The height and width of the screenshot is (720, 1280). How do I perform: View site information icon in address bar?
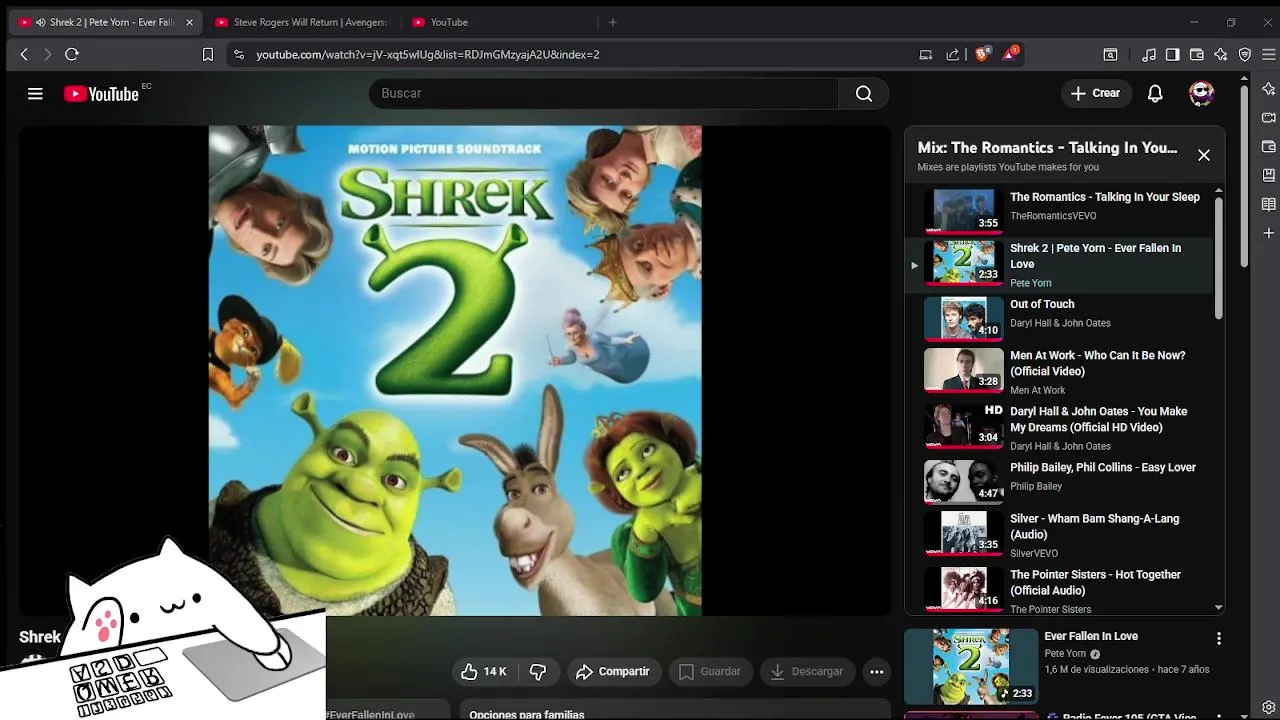238,55
